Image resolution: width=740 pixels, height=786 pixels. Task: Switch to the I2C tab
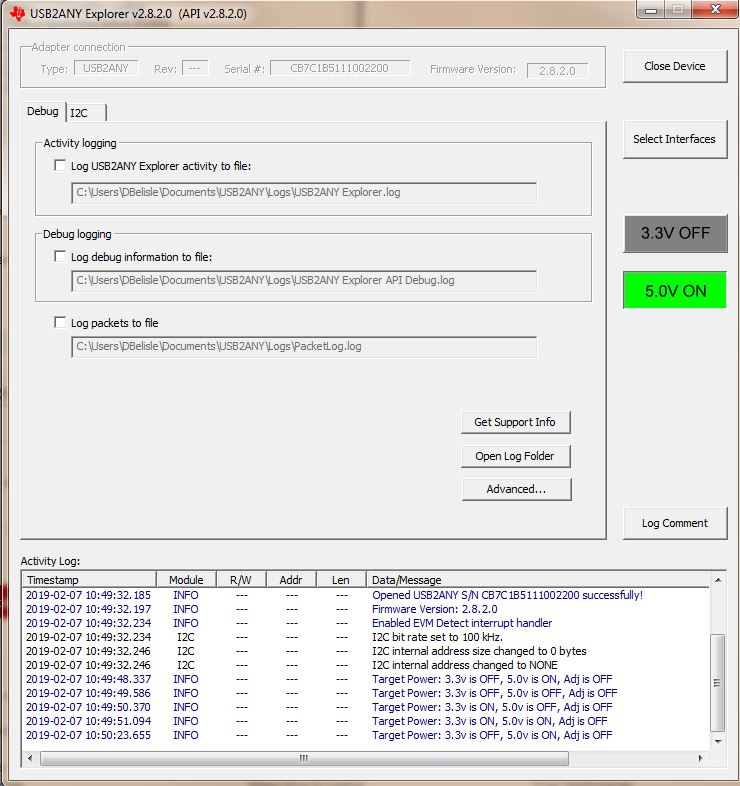point(86,113)
